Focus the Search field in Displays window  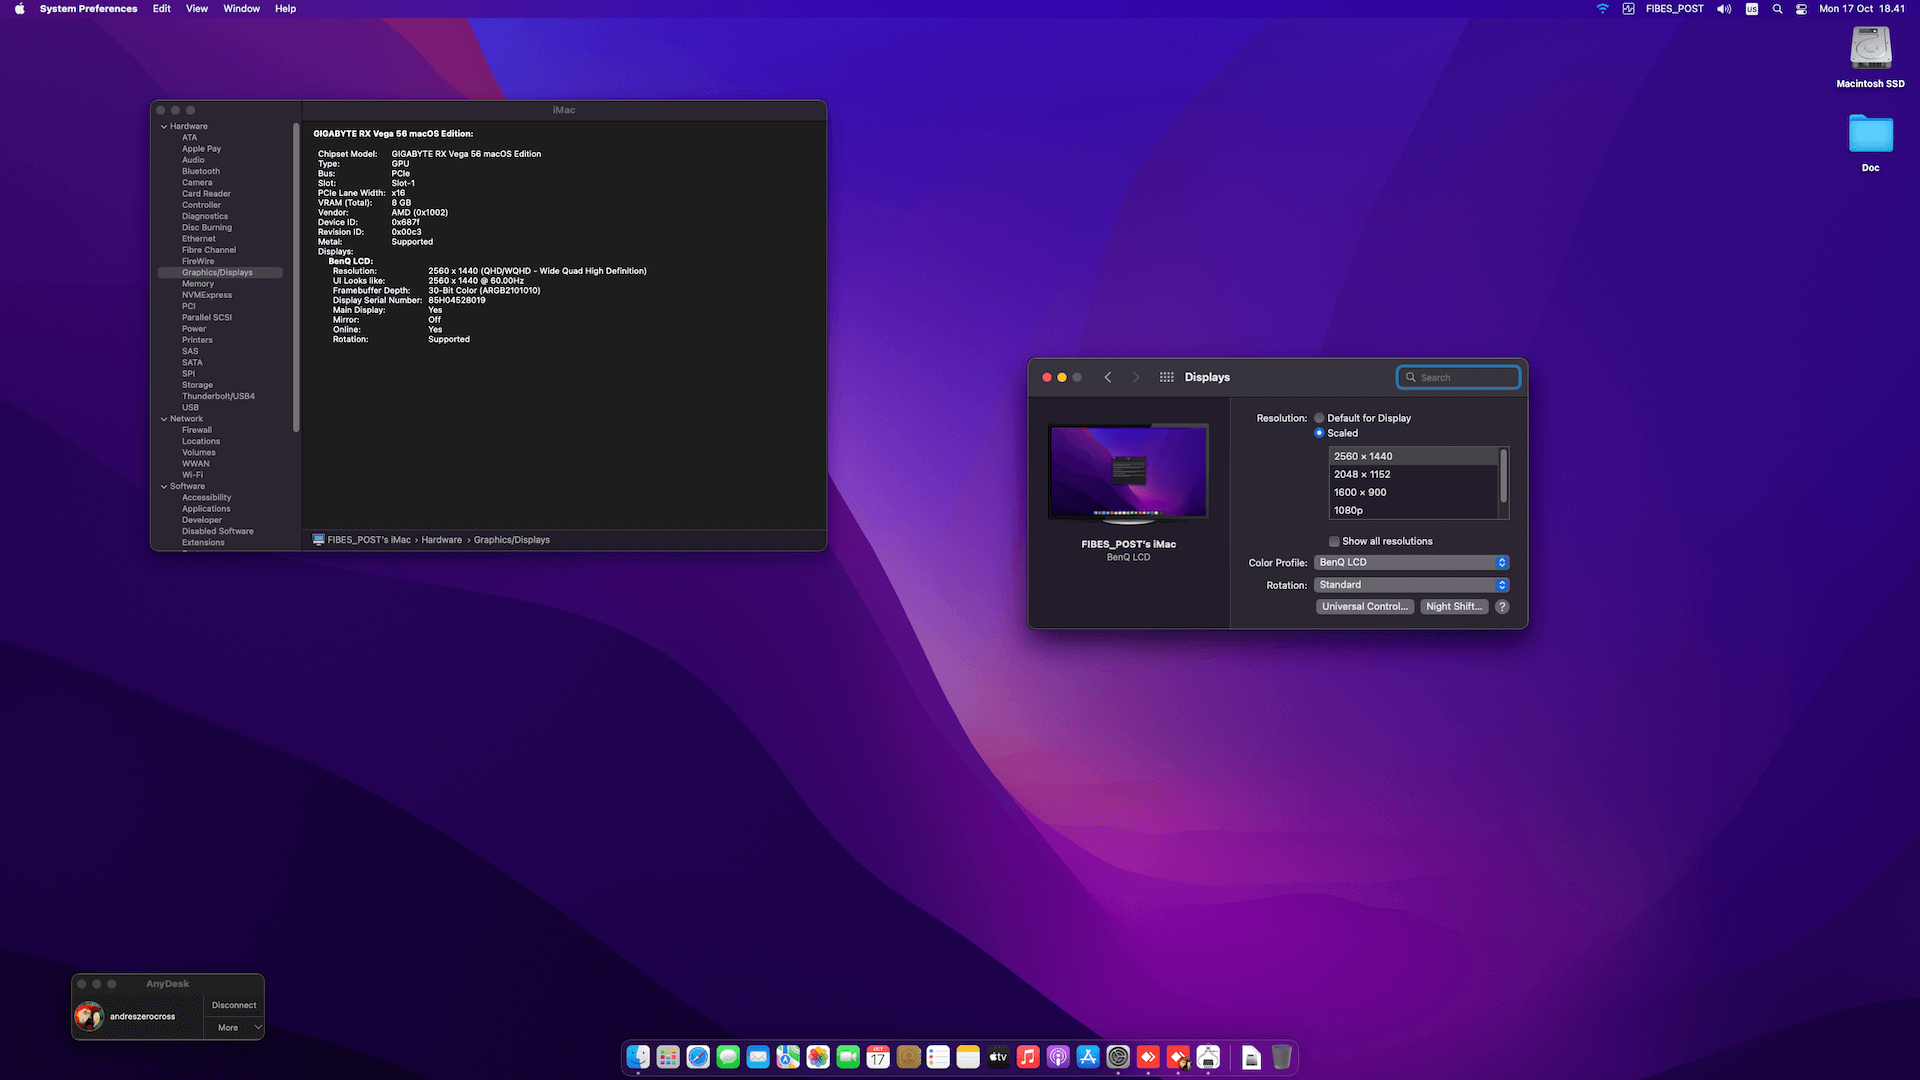pos(1458,377)
